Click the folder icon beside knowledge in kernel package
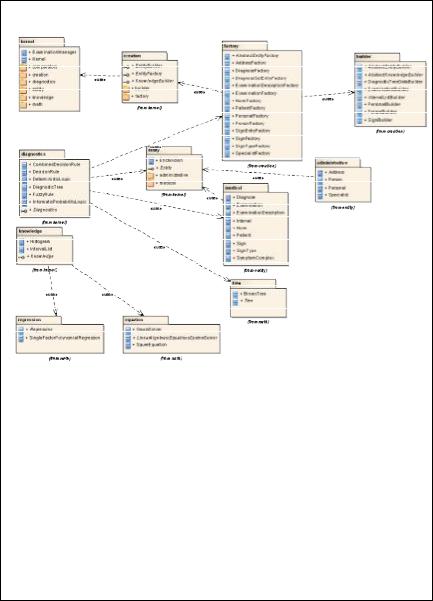 tap(23, 97)
